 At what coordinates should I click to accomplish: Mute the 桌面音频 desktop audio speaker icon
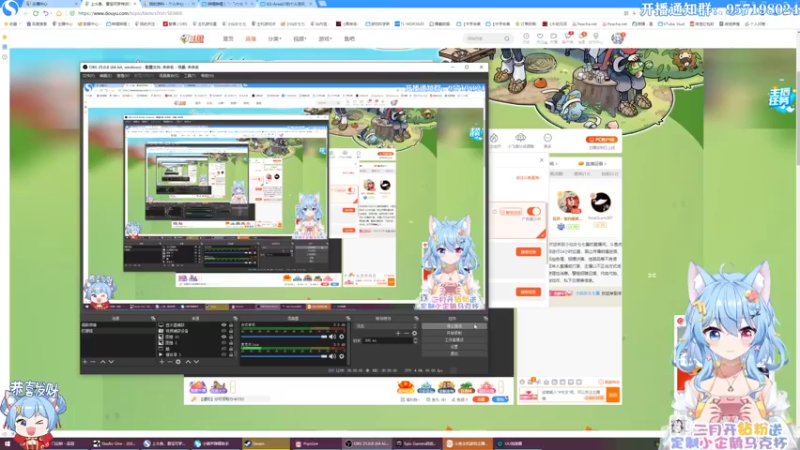[x=333, y=337]
